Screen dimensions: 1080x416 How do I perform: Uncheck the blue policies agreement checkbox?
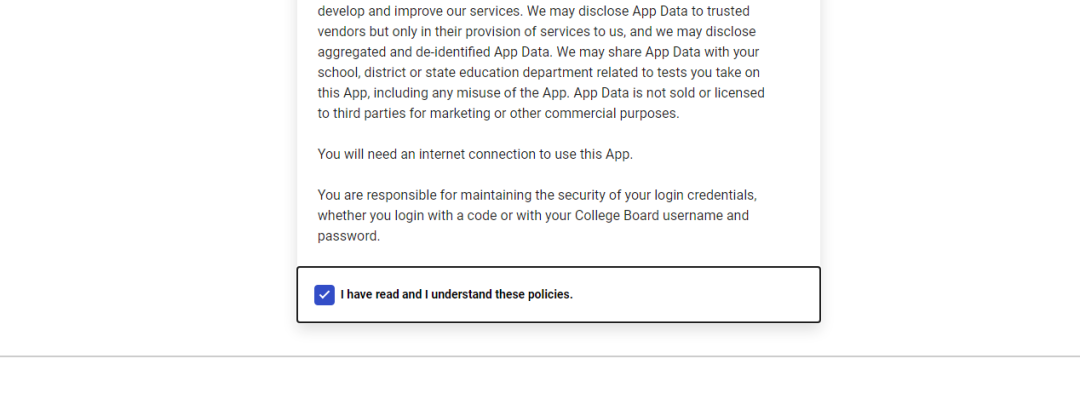pyautogui.click(x=324, y=295)
